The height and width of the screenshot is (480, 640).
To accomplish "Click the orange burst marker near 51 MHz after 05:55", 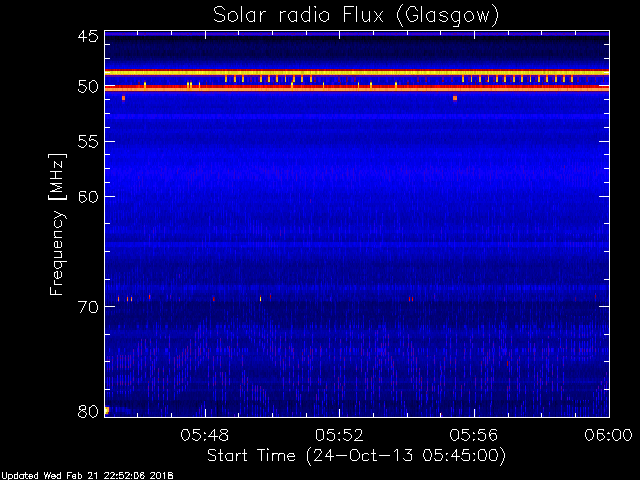I will tap(455, 98).
